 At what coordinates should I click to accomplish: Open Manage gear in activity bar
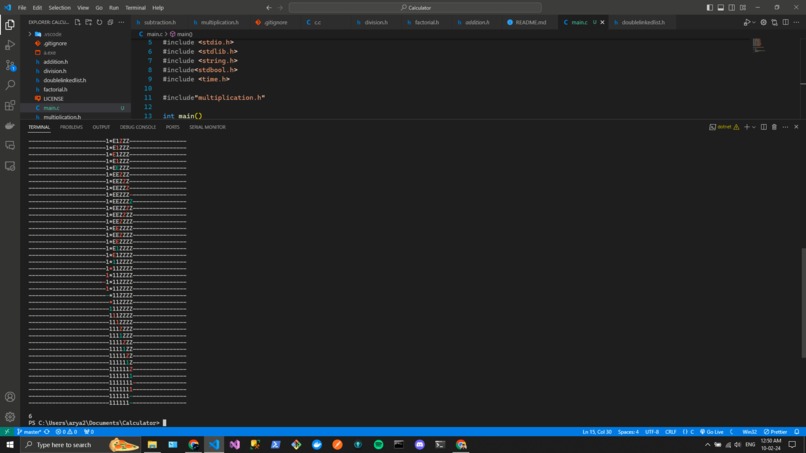click(x=10, y=417)
